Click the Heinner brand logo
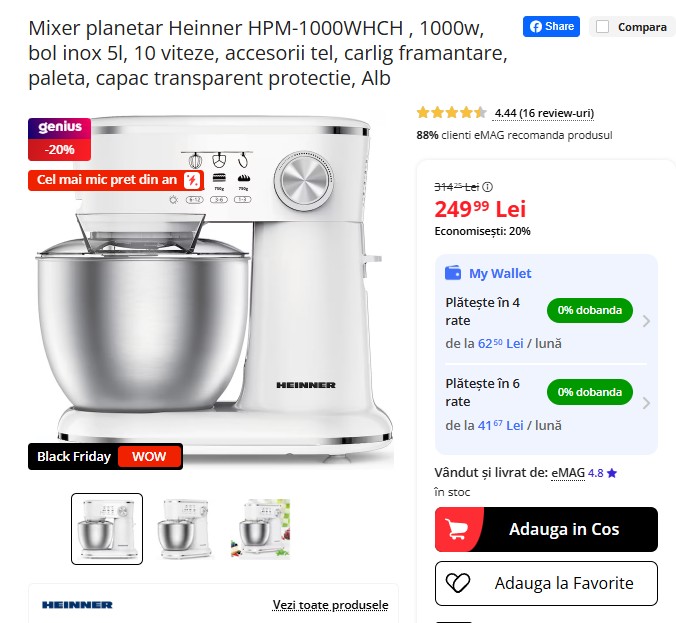The image size is (676, 623). tap(77, 605)
